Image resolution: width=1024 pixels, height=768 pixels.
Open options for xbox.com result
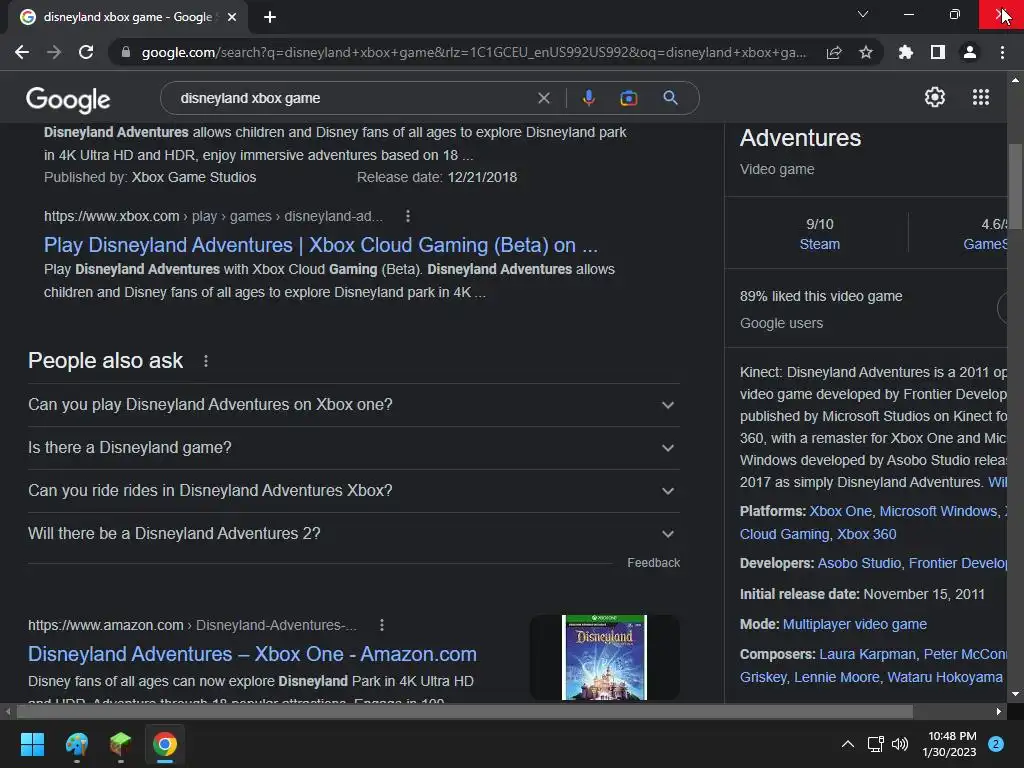[408, 216]
